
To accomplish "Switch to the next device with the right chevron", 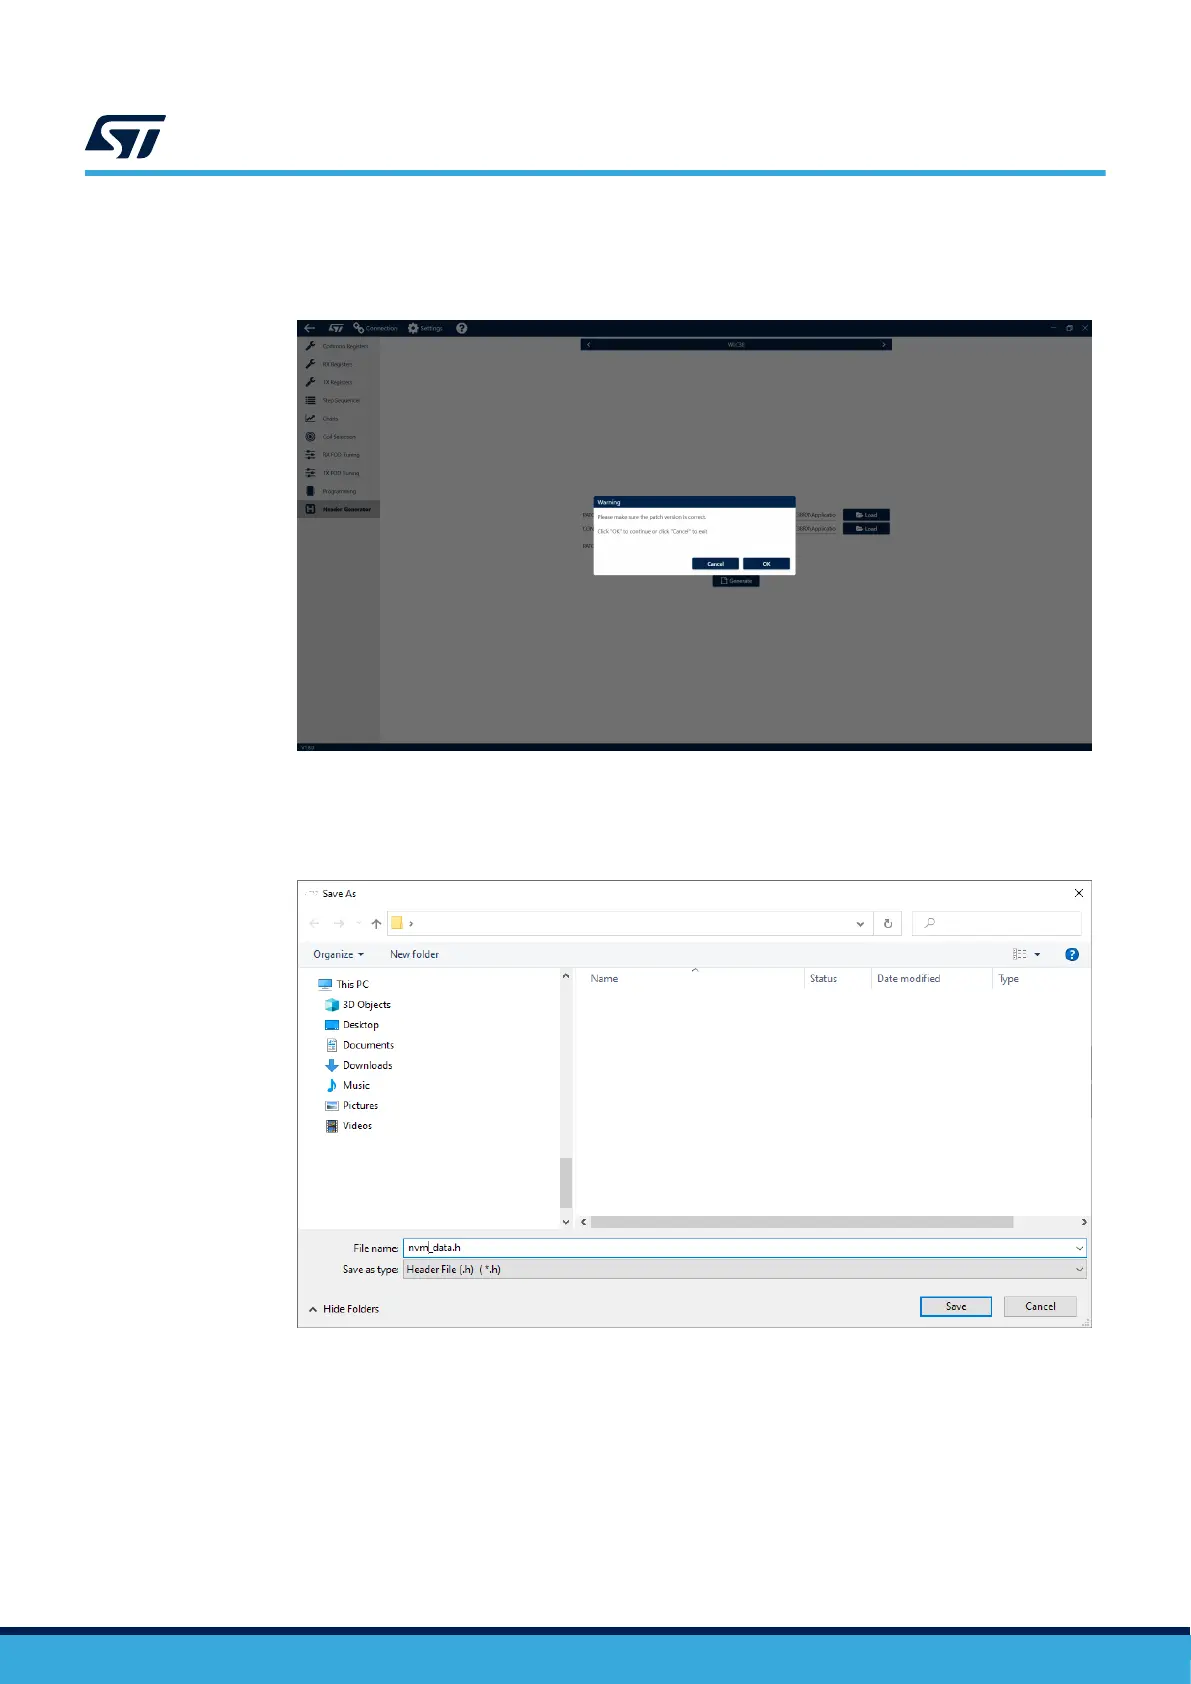I will point(884,344).
